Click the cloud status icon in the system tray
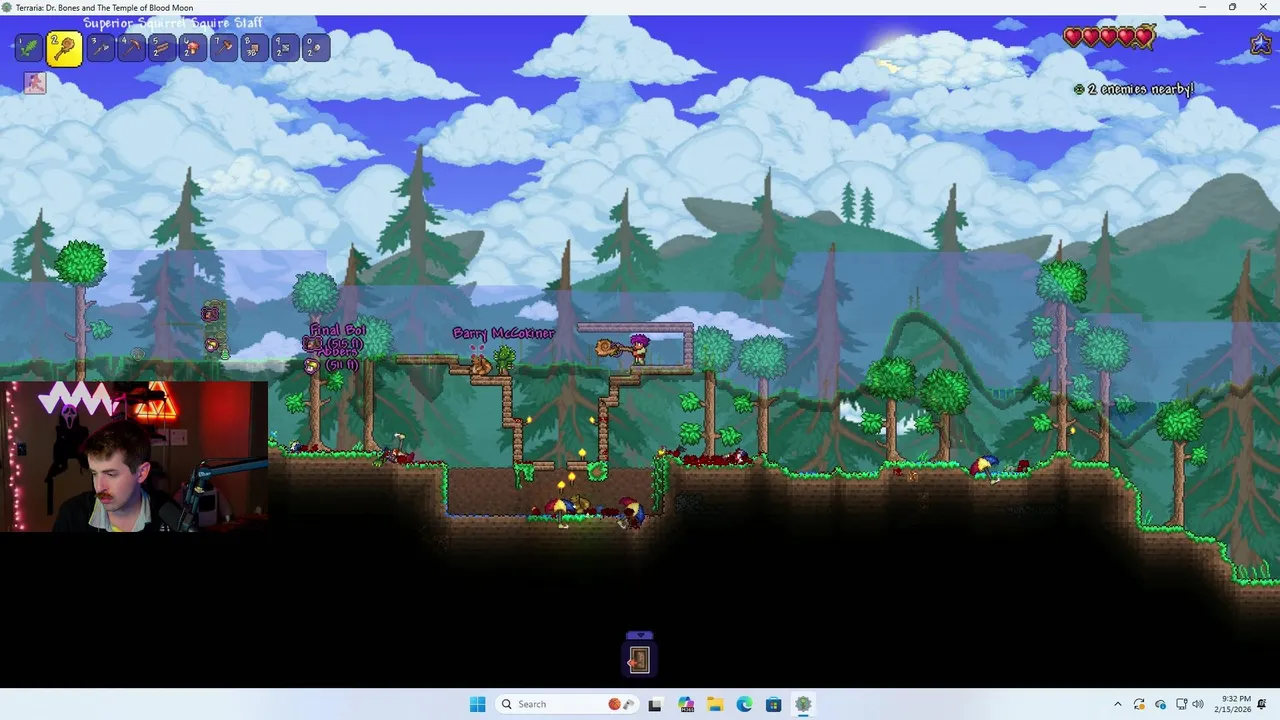1280x720 pixels. coord(1160,704)
